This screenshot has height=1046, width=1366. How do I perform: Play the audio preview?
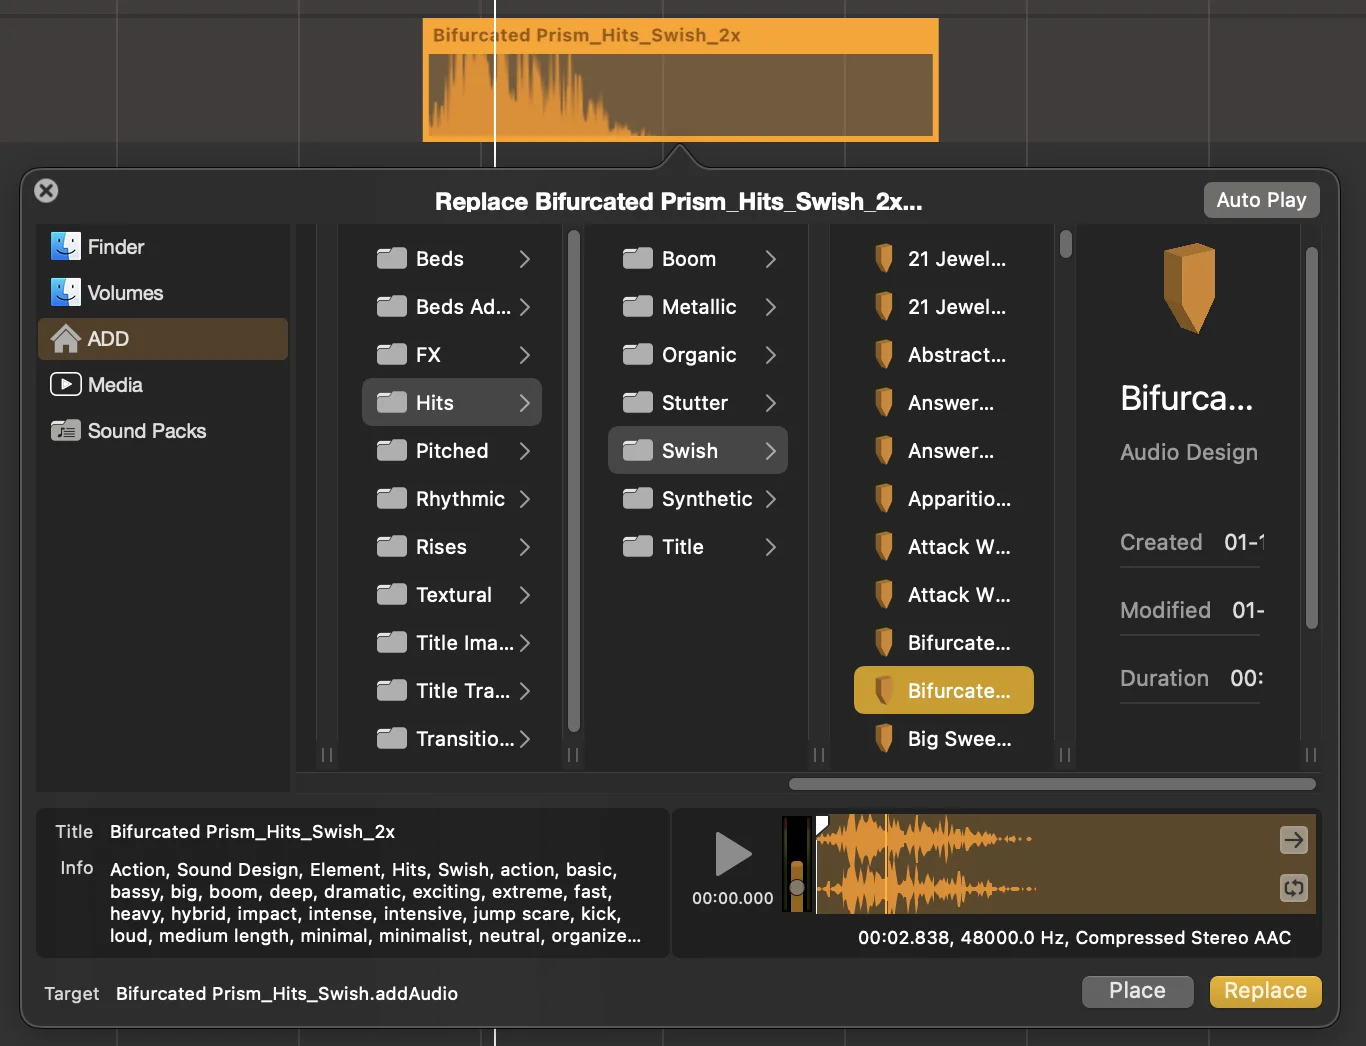(733, 854)
